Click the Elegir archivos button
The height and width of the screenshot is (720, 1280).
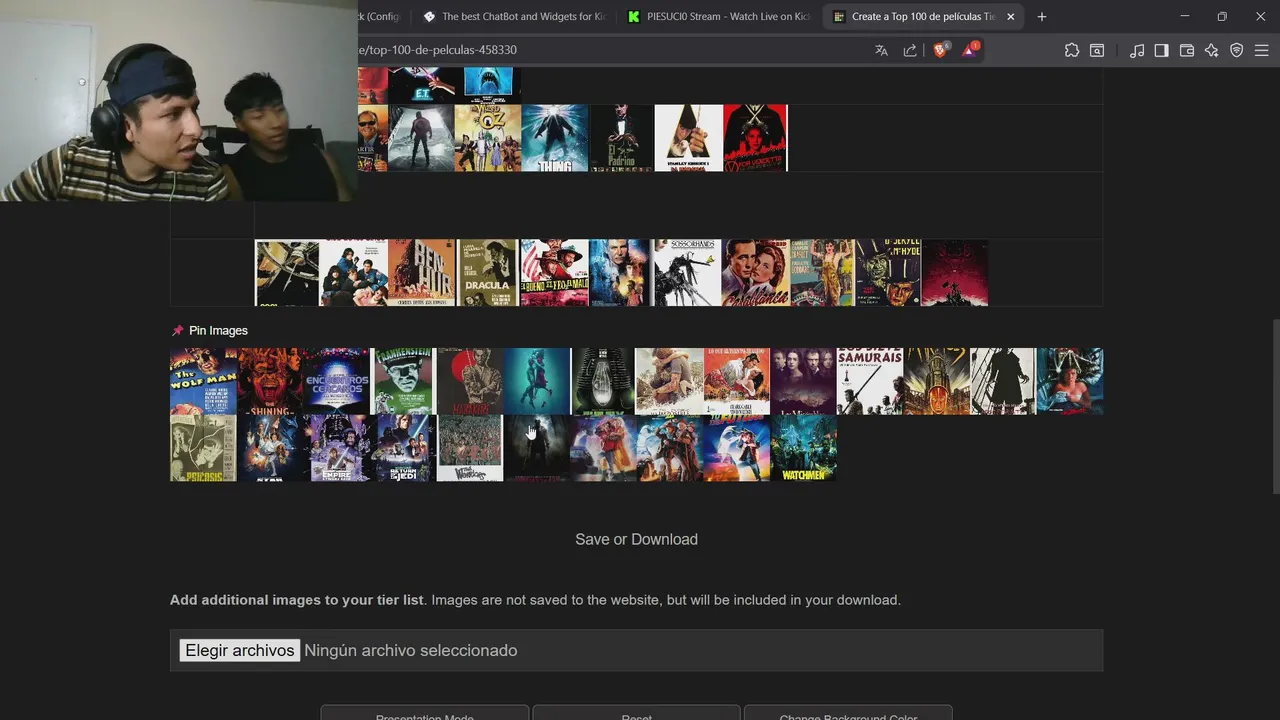(240, 650)
